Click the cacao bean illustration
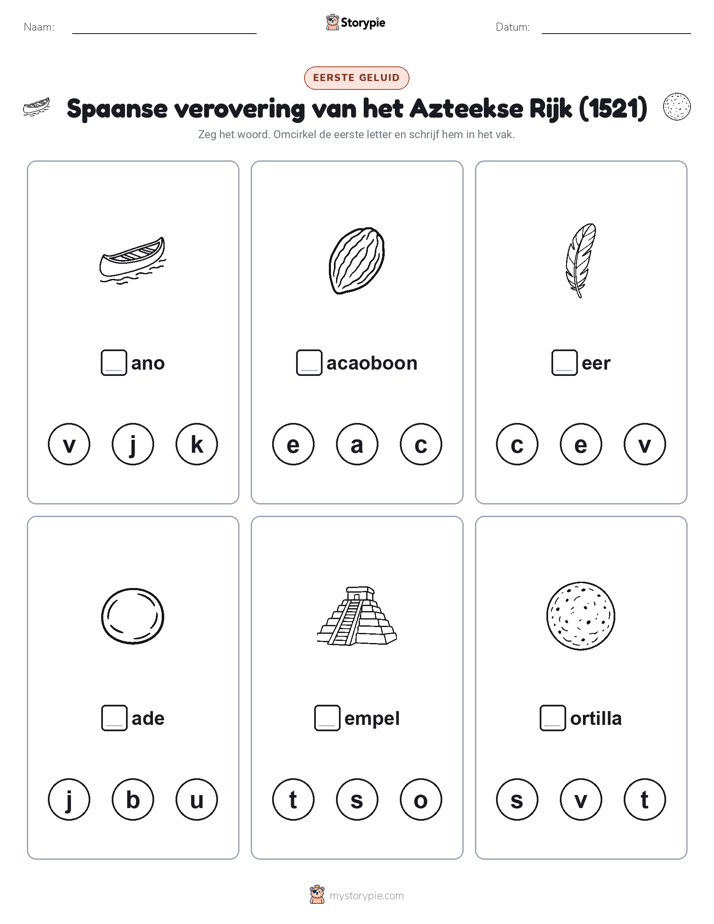 356,260
